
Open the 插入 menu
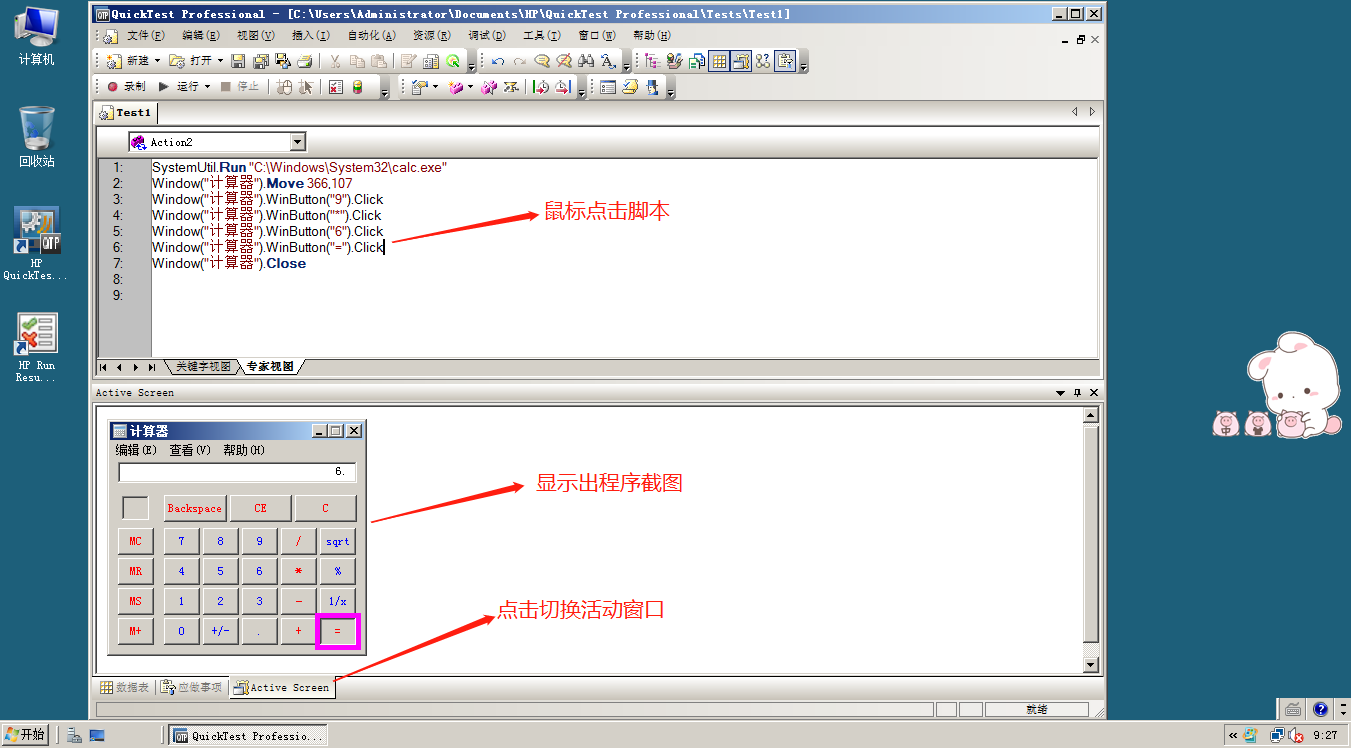click(x=310, y=35)
